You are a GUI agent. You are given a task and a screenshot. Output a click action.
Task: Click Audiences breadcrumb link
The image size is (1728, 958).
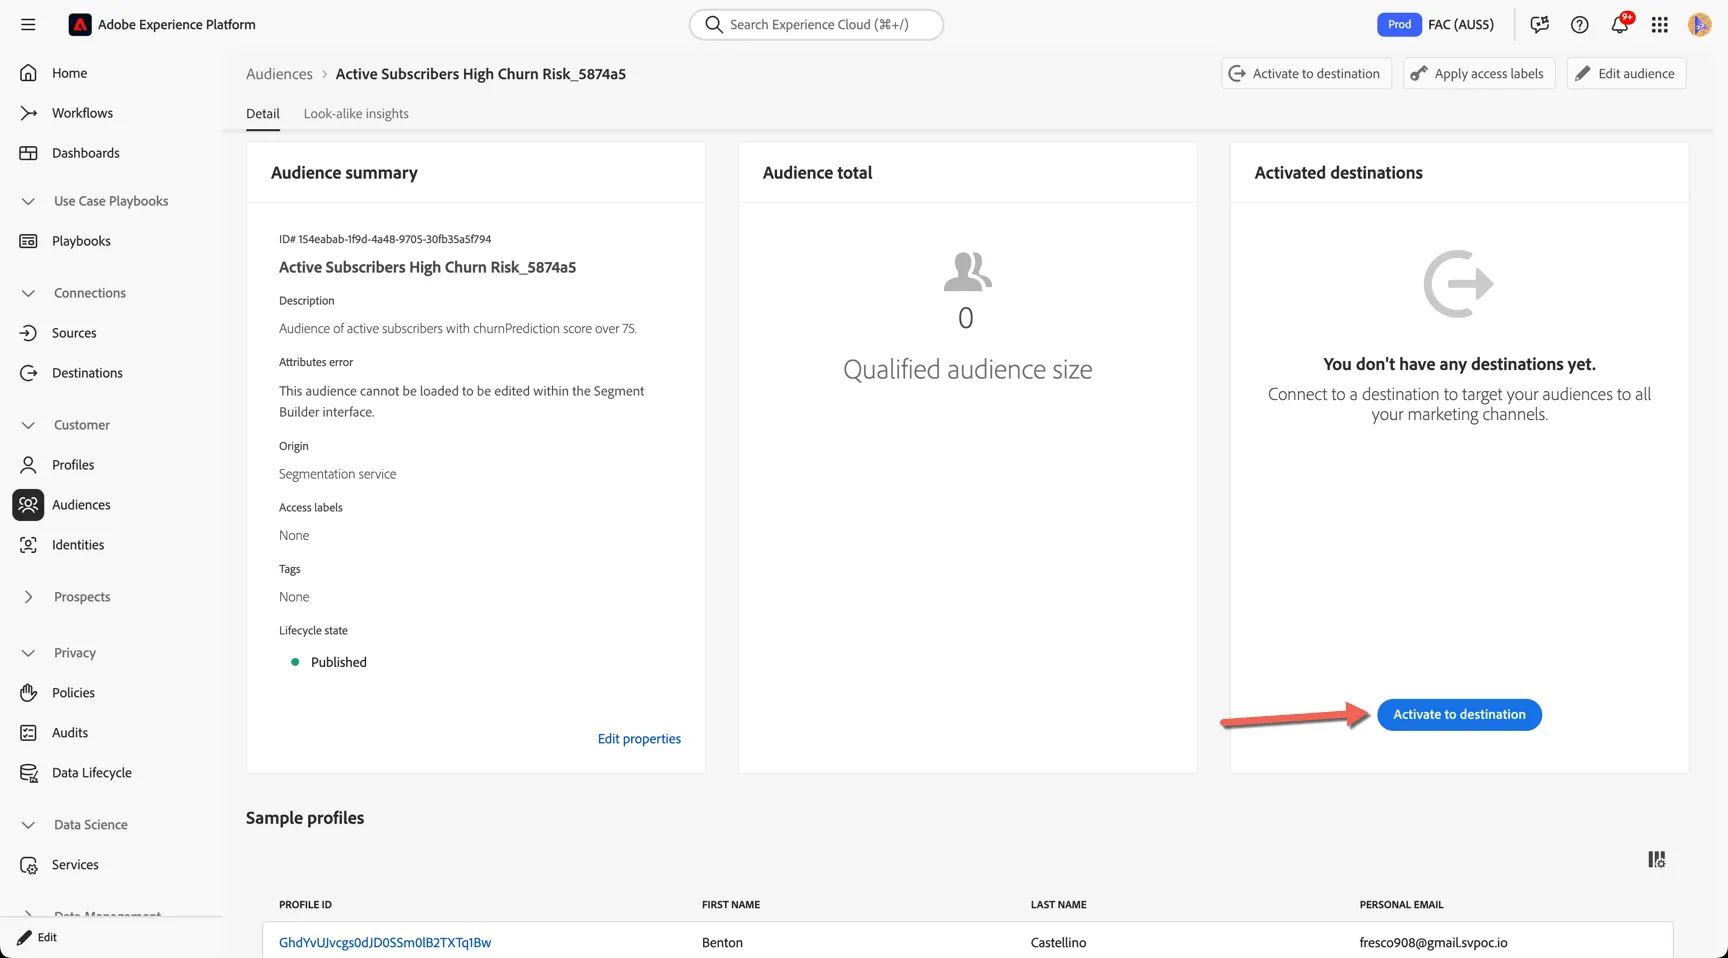[x=279, y=74]
